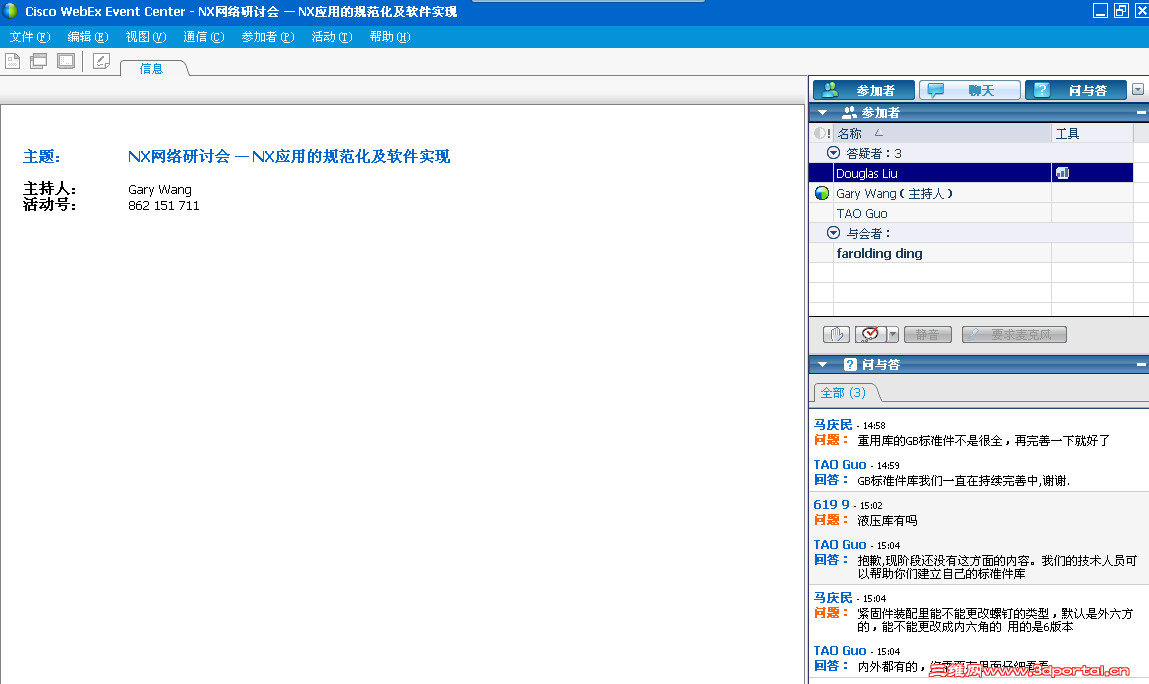1149x684 pixels.
Task: Click the status ball icon beside Gary Wang
Action: point(821,194)
